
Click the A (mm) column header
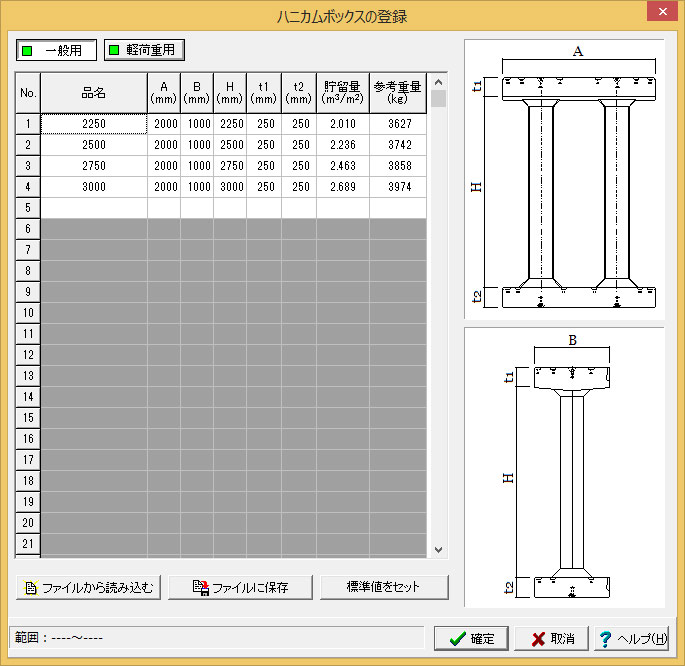tap(164, 93)
